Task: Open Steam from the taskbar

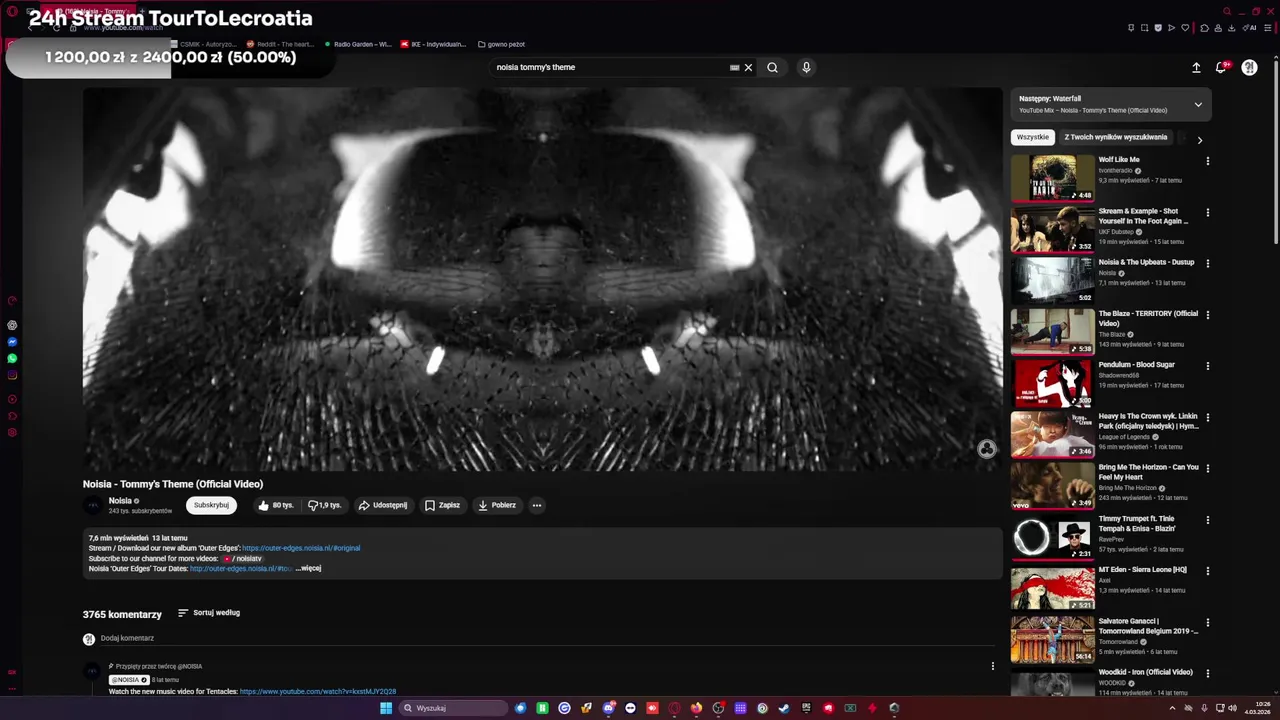Action: pos(784,708)
